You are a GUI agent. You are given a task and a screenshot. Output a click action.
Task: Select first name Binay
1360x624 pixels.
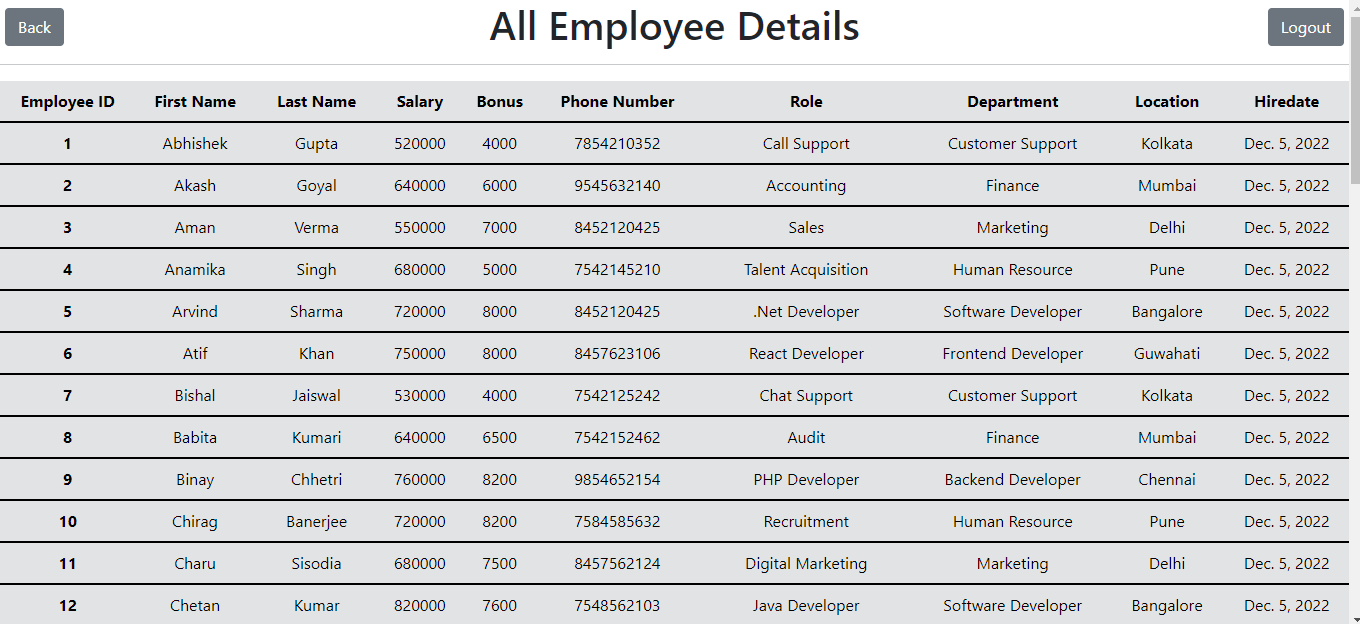coord(195,480)
